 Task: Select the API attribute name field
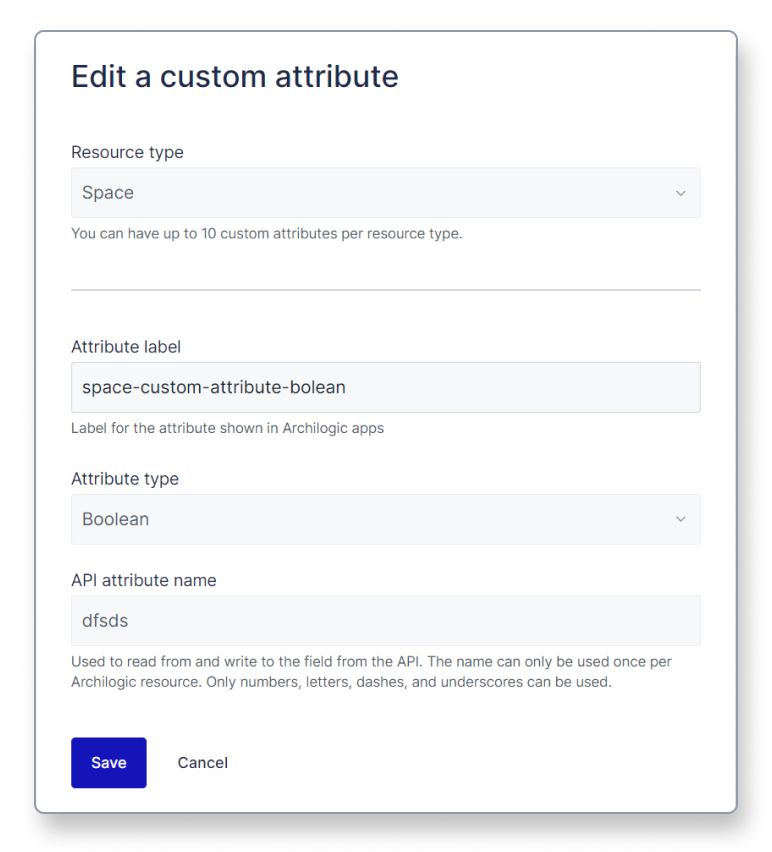point(385,620)
